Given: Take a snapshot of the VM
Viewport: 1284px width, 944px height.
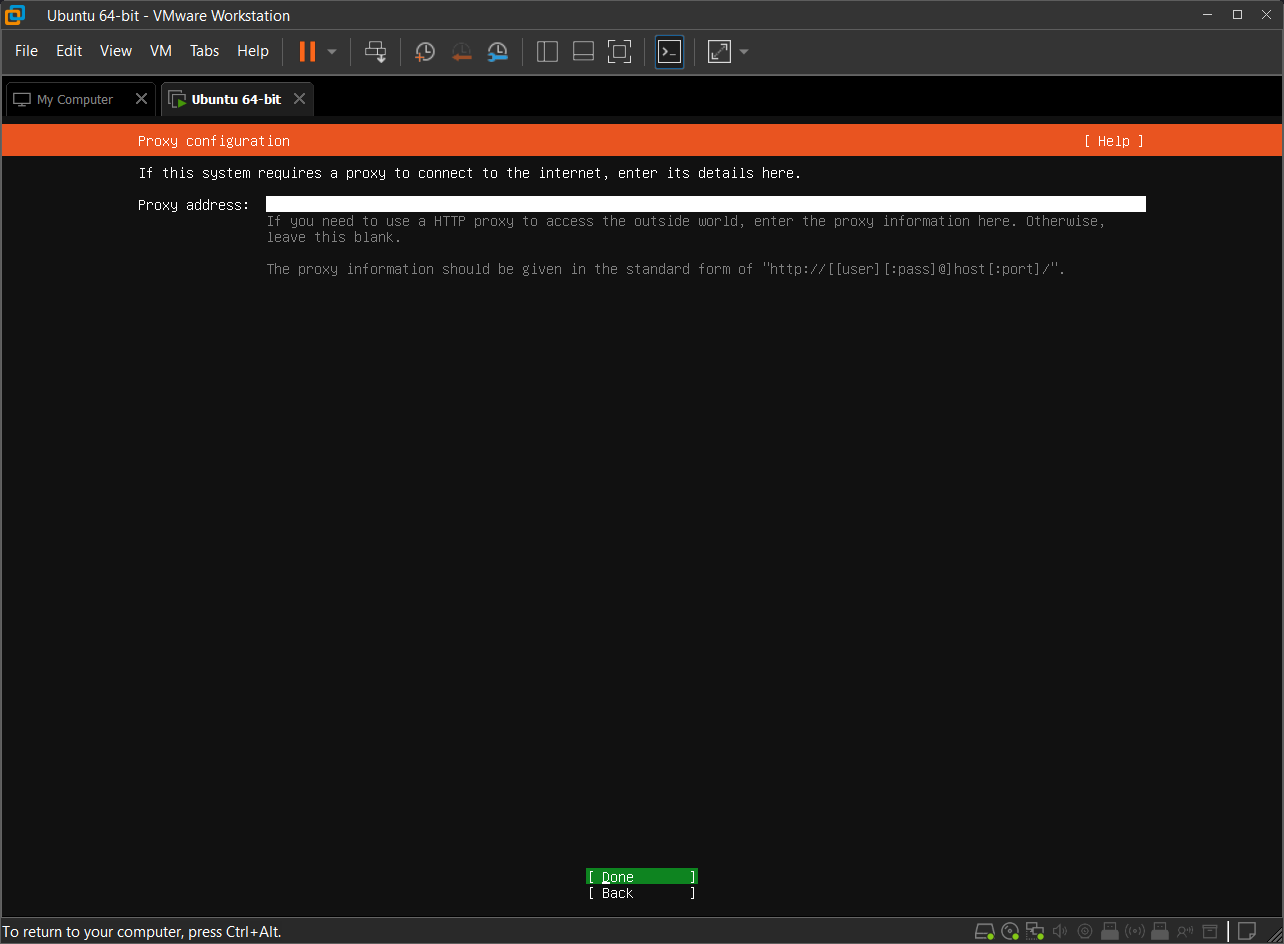Looking at the screenshot, I should click(x=425, y=51).
